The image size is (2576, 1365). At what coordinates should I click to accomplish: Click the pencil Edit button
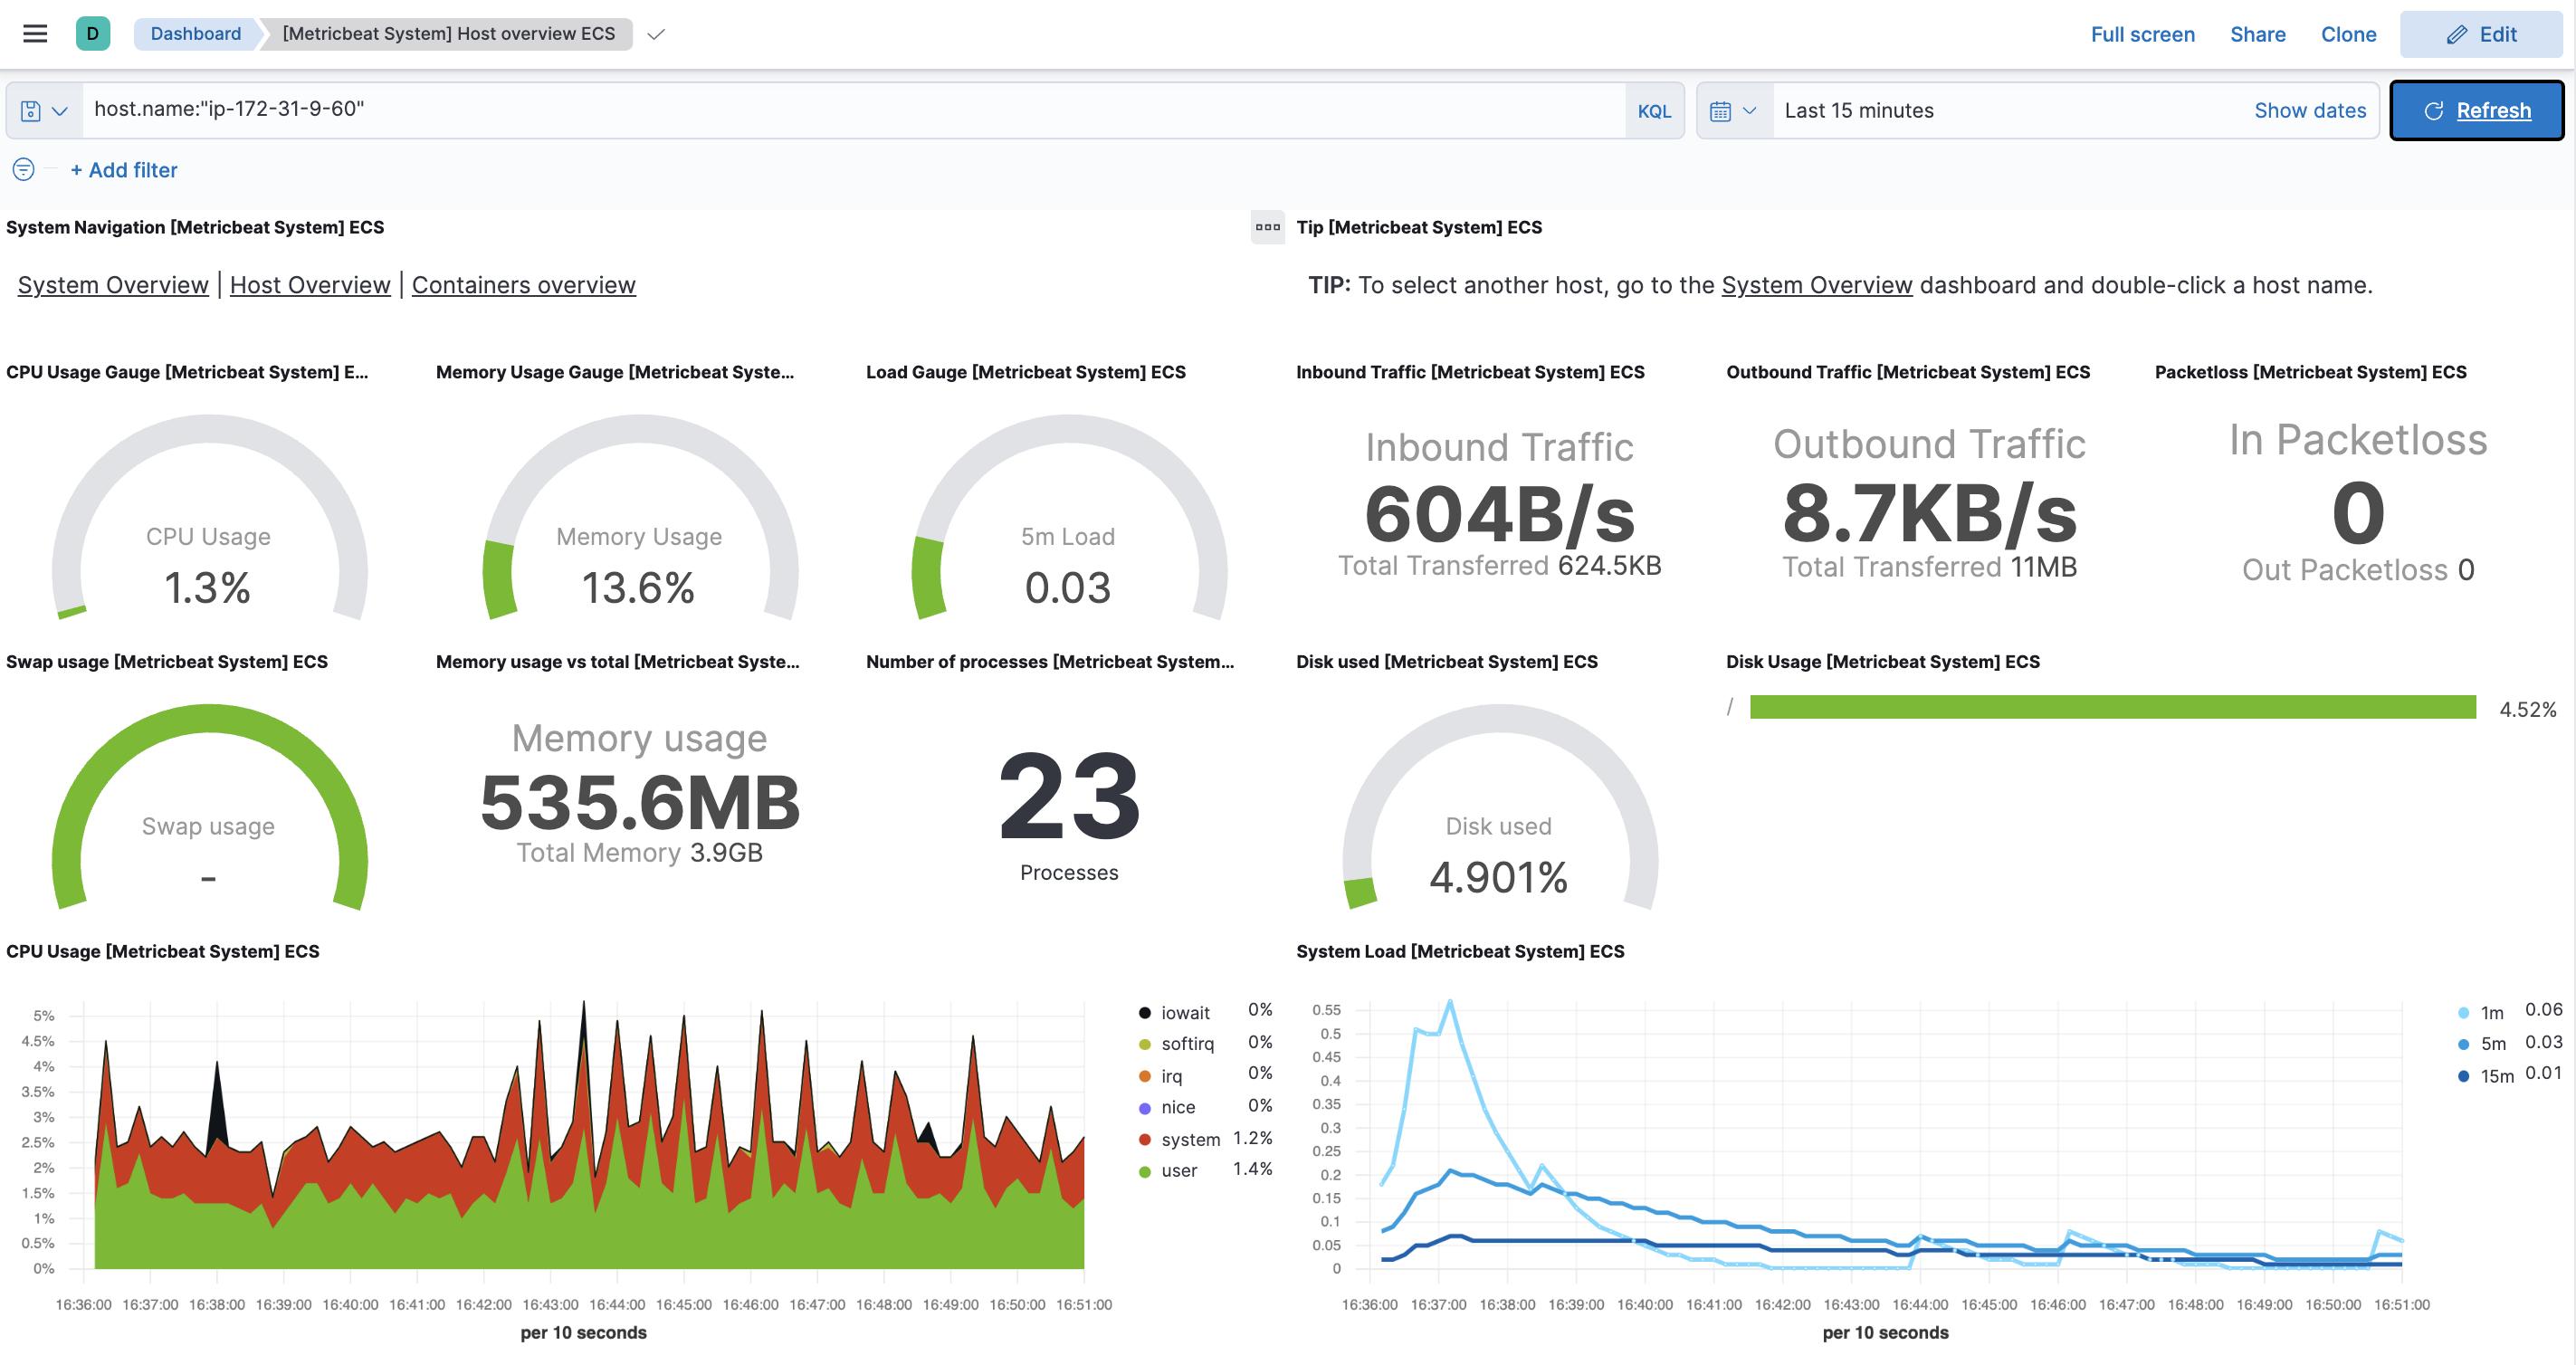click(x=2480, y=34)
